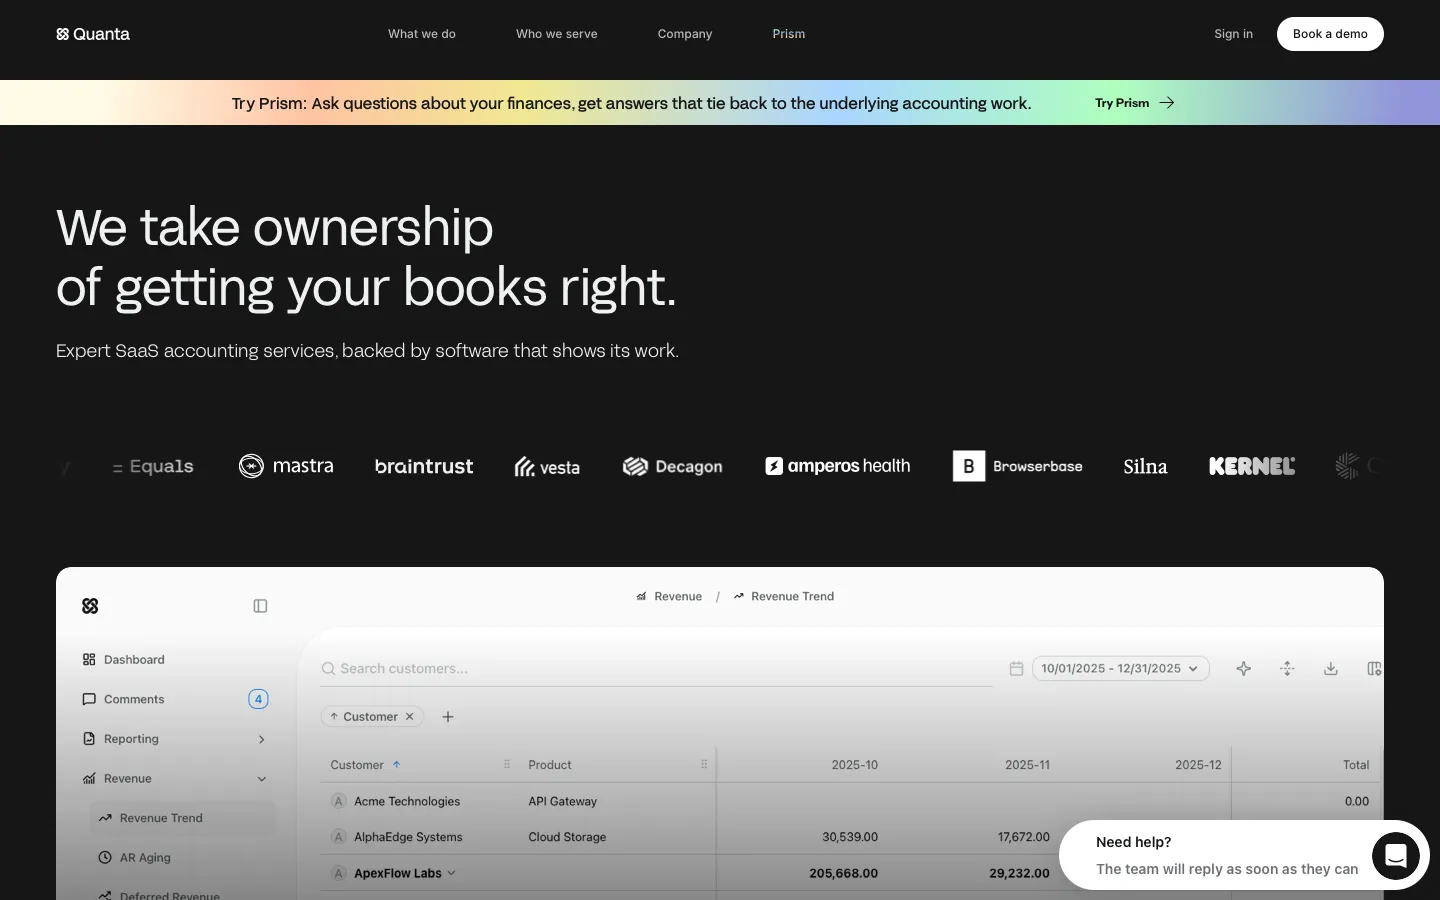This screenshot has height=900, width=1440.
Task: Click the sparkle AI icon in toolbar
Action: click(1243, 668)
